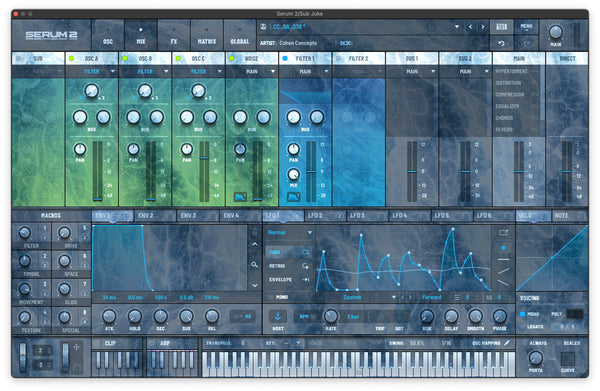
Task: Click the pitch bend cross-arrows icon
Action: click(77, 347)
